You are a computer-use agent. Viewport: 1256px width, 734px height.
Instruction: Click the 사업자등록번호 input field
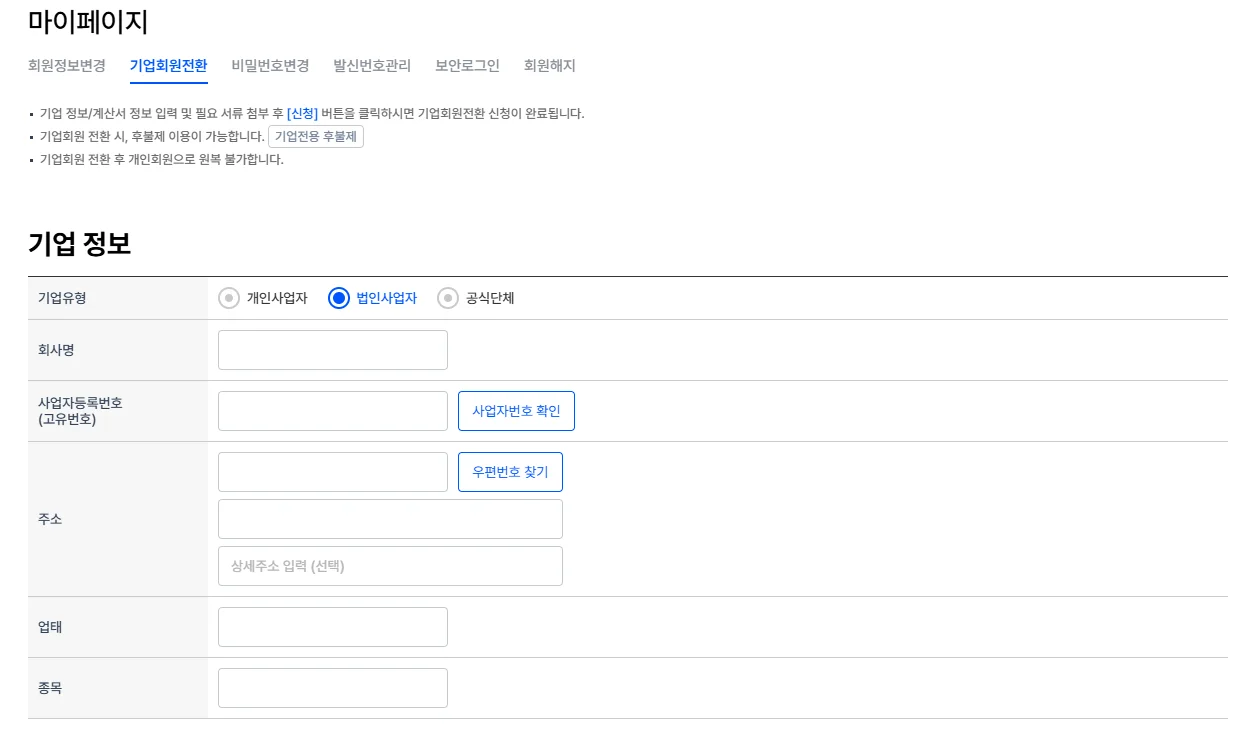pos(332,411)
